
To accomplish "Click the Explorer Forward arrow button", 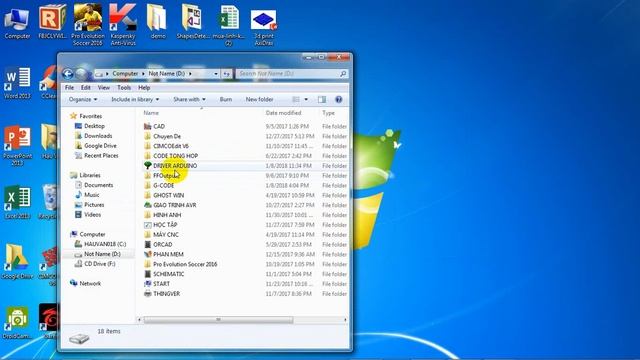I will click(81, 74).
